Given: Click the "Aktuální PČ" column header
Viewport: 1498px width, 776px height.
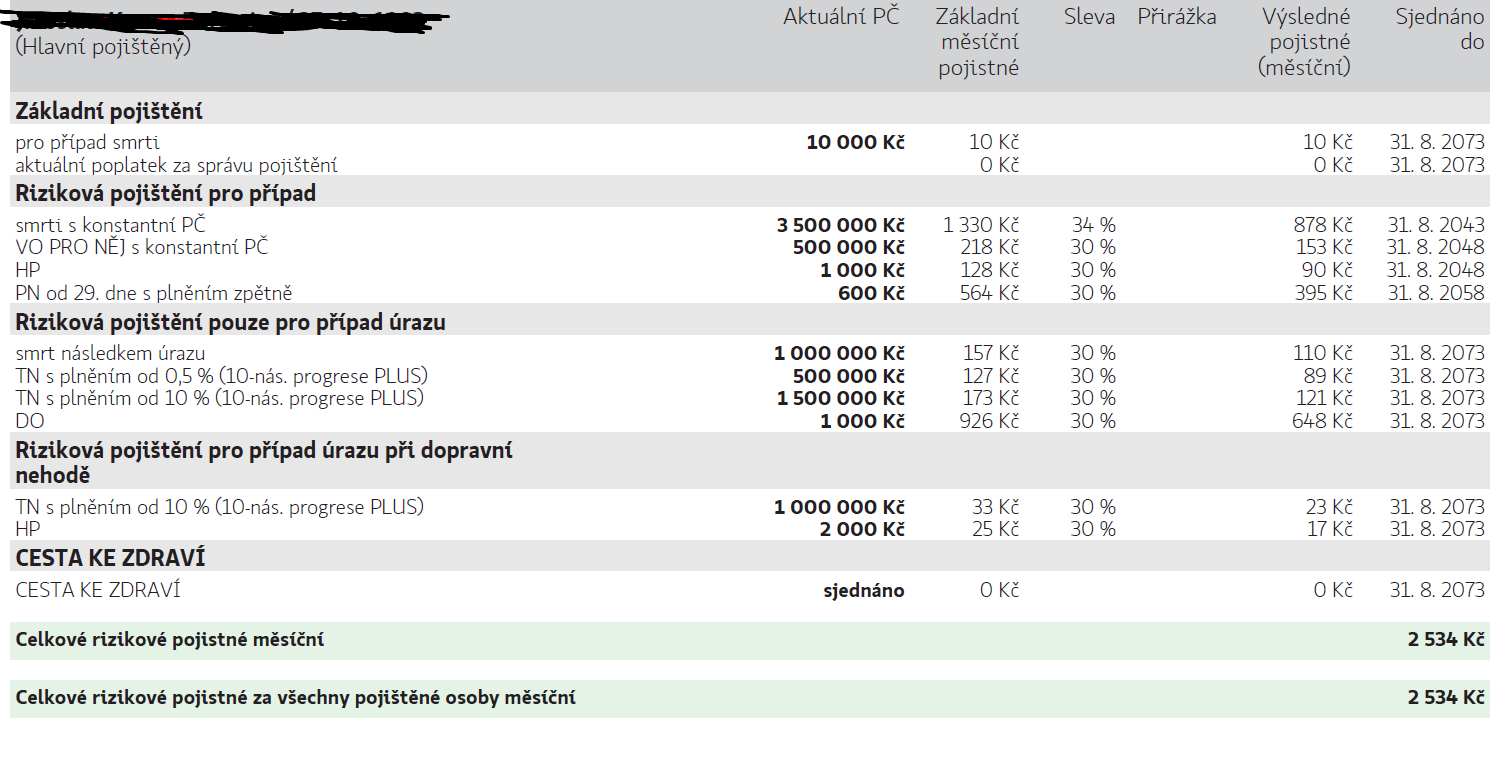Looking at the screenshot, I should [841, 17].
